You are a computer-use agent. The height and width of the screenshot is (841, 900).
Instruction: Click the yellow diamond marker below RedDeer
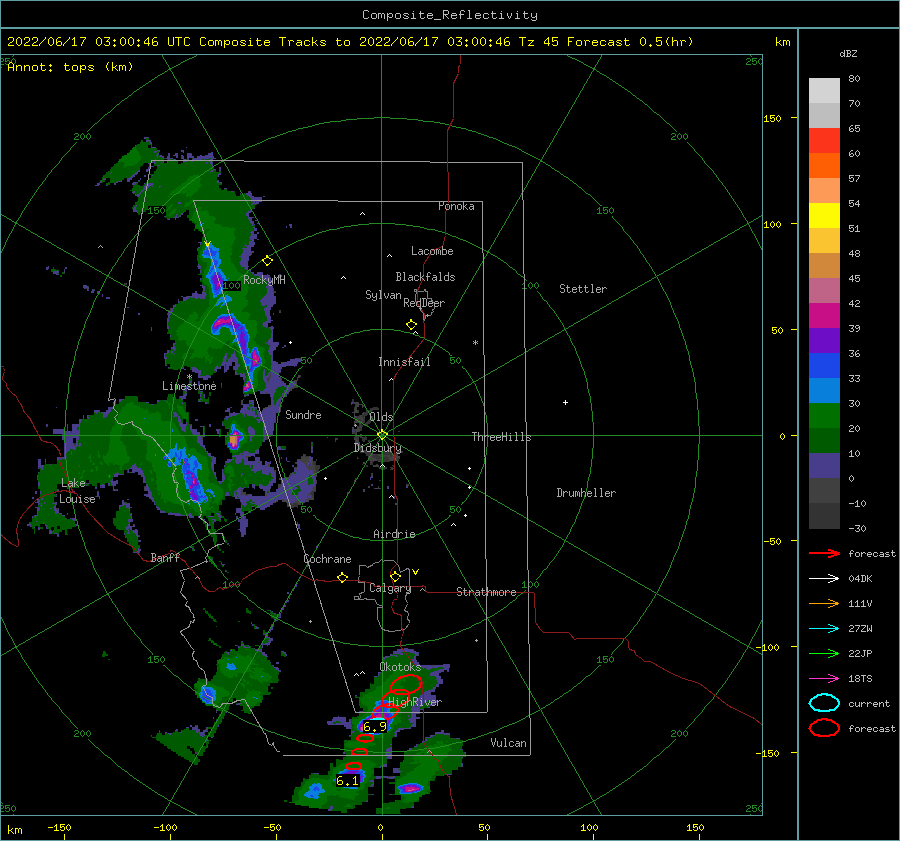(412, 325)
